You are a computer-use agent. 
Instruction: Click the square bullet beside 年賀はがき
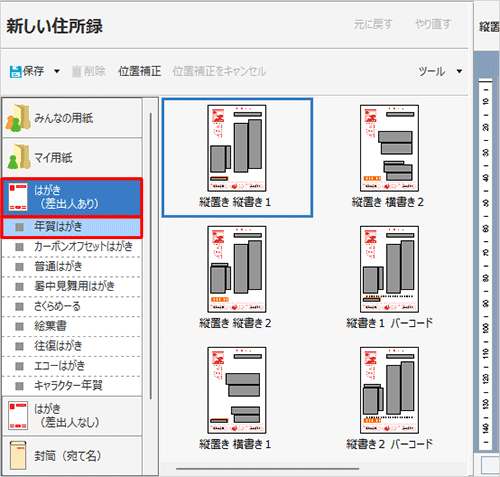[20, 227]
